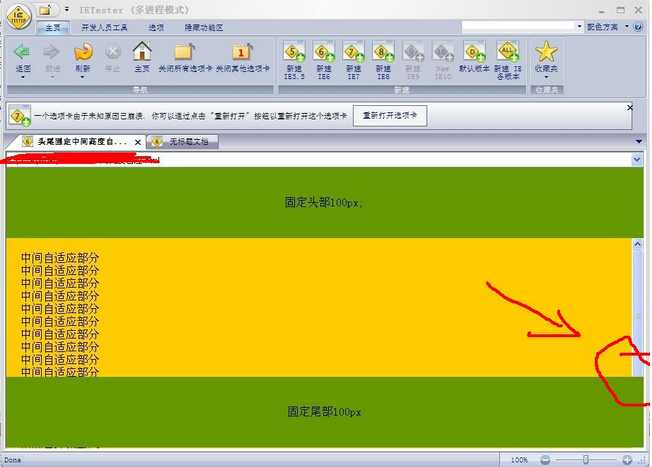Go back with the green Back arrow
652x467 pixels.
coord(22,52)
